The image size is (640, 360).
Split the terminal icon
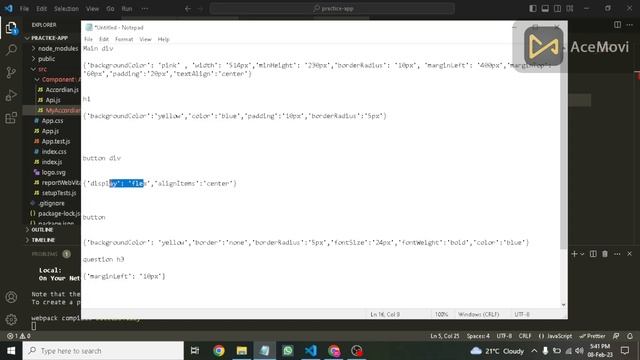coord(593,254)
